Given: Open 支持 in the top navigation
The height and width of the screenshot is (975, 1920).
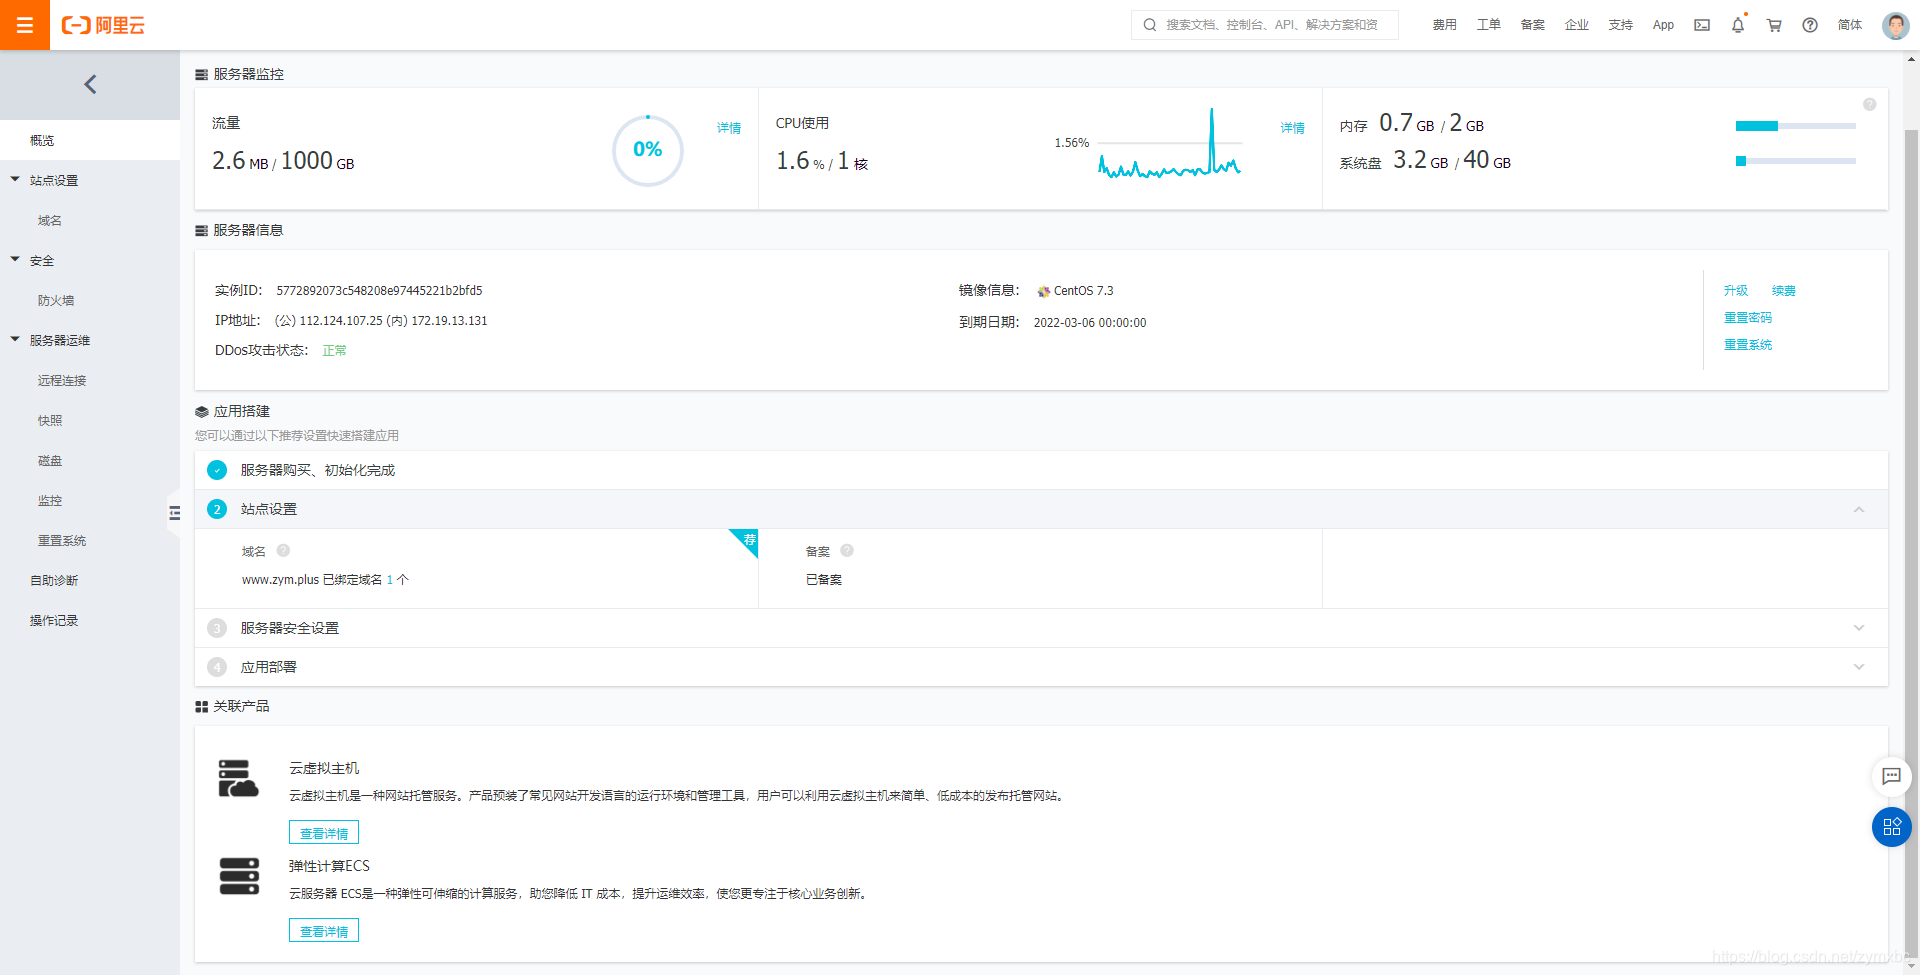Looking at the screenshot, I should tap(1620, 25).
